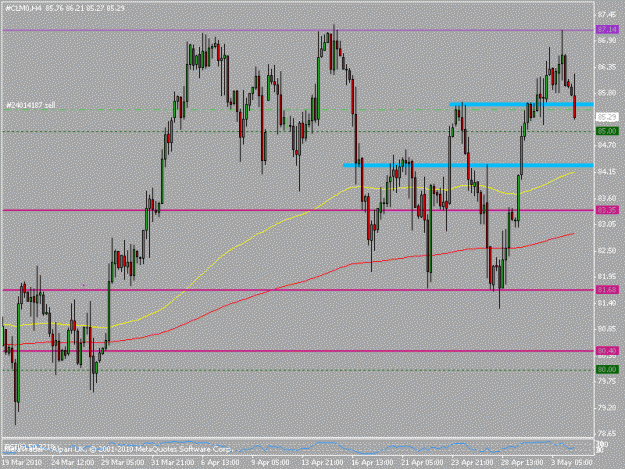Click the 3 May 05:00 time label

pyautogui.click(x=571, y=463)
